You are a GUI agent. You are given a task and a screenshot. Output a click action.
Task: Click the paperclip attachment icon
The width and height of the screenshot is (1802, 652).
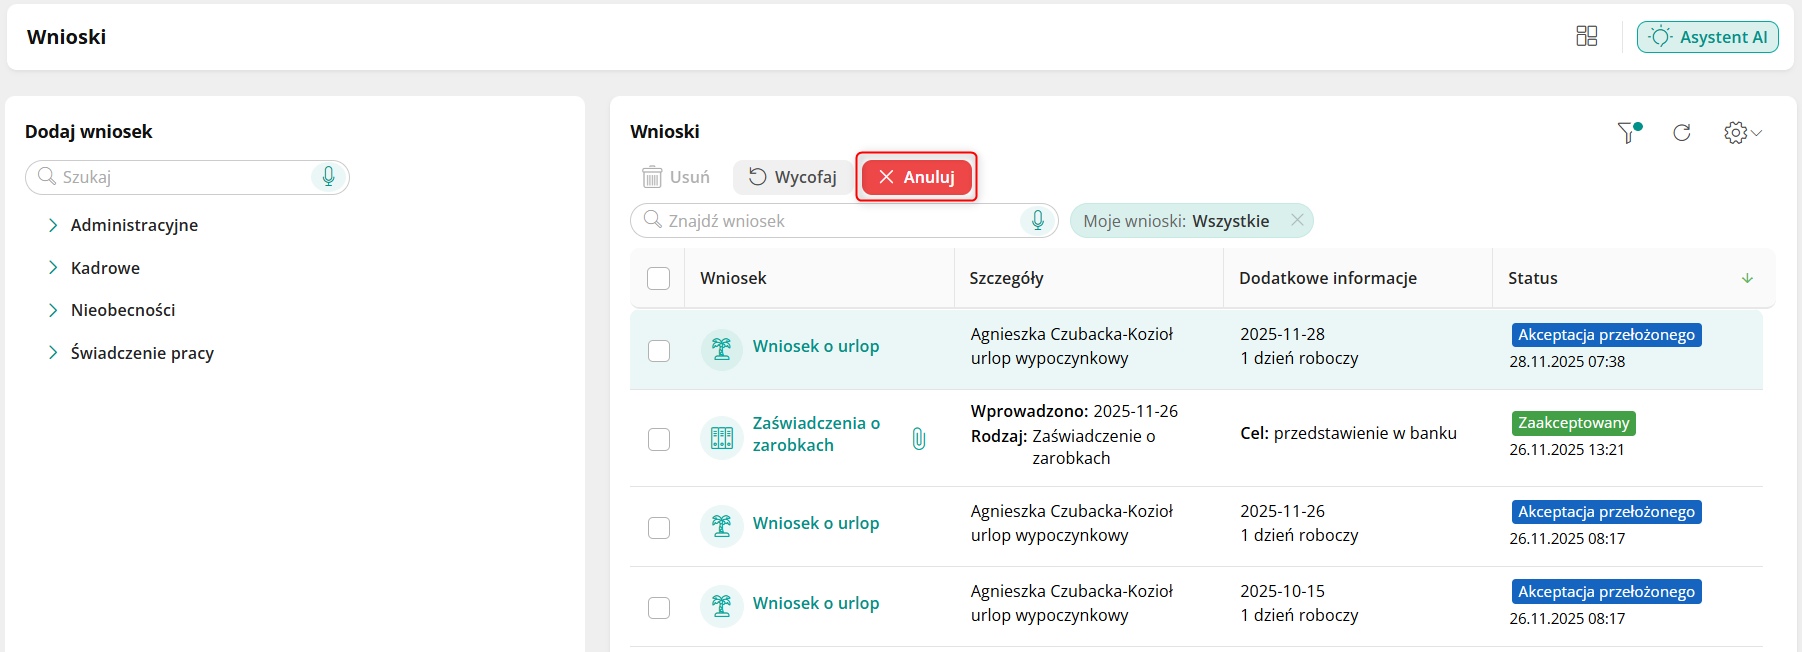point(919,438)
